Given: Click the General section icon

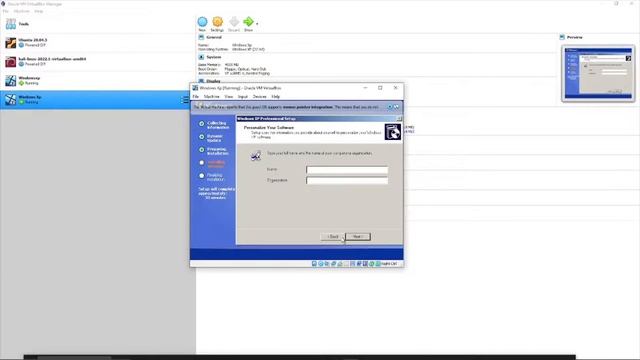Looking at the screenshot, I should click(201, 37).
